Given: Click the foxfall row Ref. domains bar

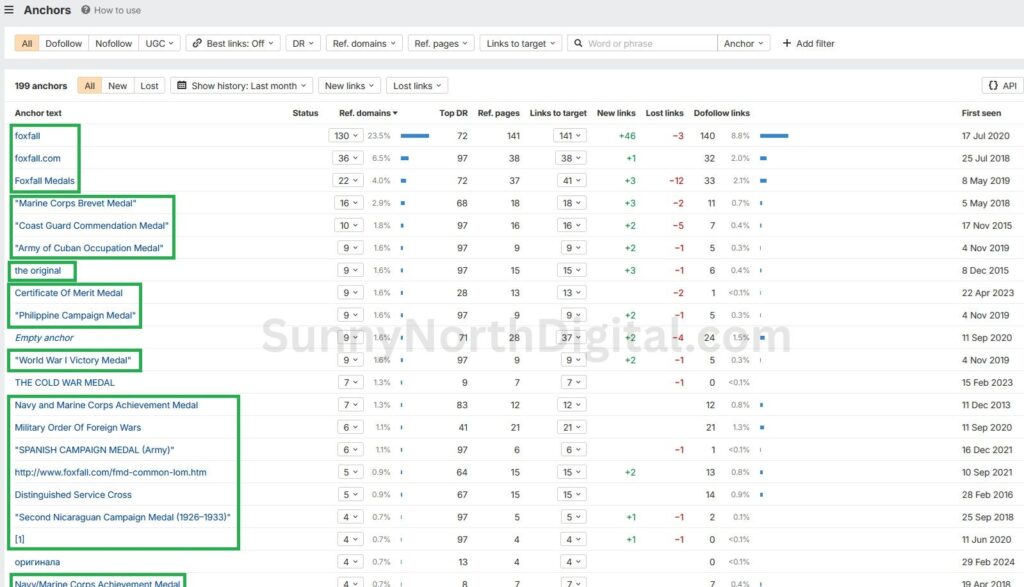Looking at the screenshot, I should (x=414, y=135).
